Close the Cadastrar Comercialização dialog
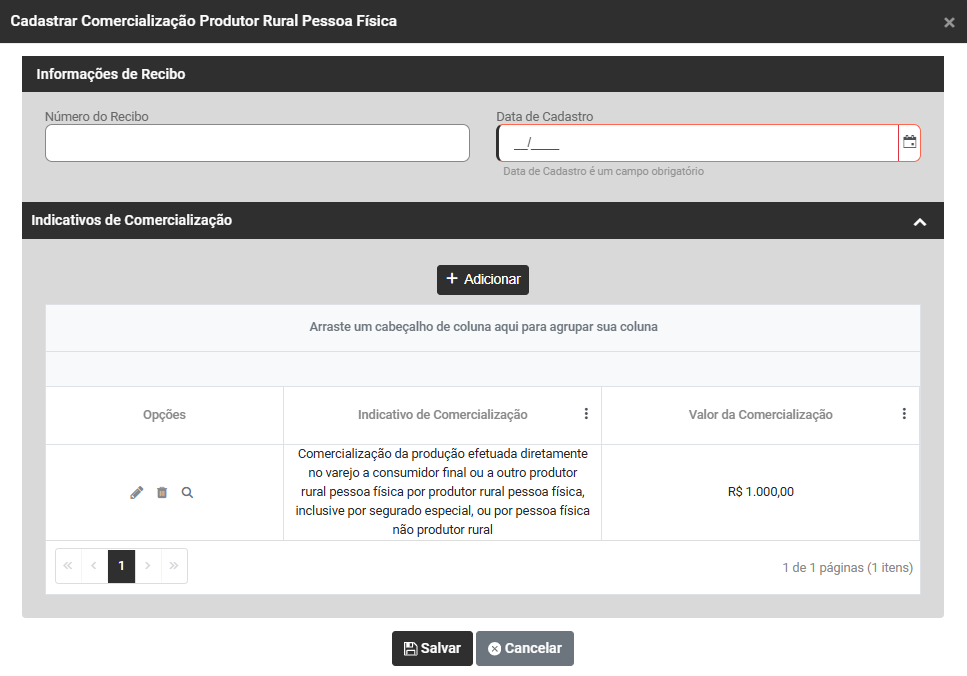The image size is (967, 676). pyautogui.click(x=949, y=22)
